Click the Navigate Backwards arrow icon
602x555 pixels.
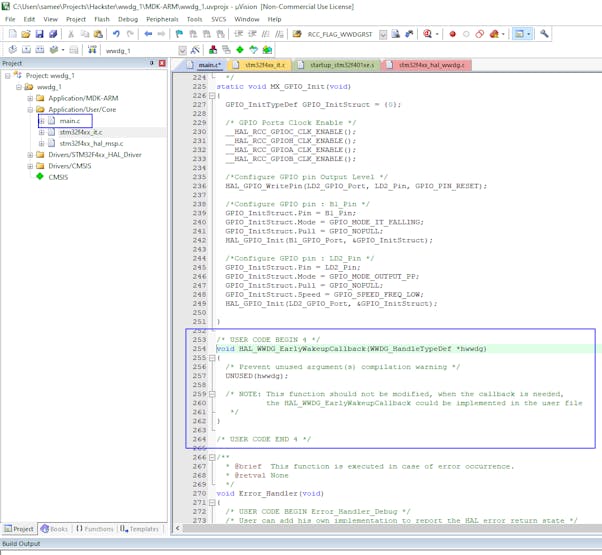tap(148, 34)
